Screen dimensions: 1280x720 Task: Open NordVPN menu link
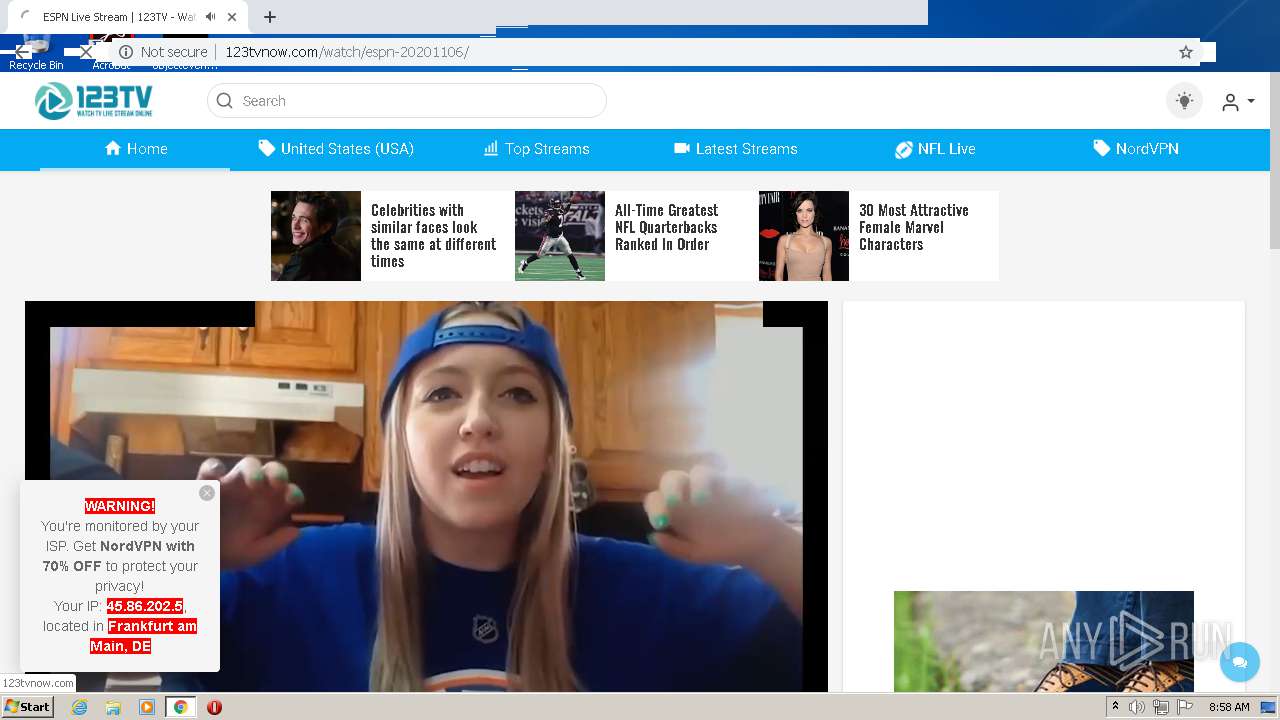coord(1135,149)
